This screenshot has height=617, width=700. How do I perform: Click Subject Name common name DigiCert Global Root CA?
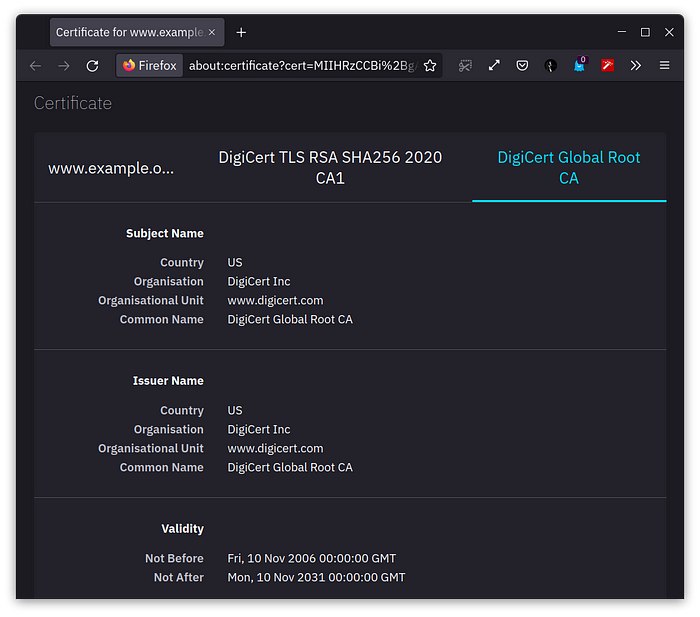tap(290, 320)
